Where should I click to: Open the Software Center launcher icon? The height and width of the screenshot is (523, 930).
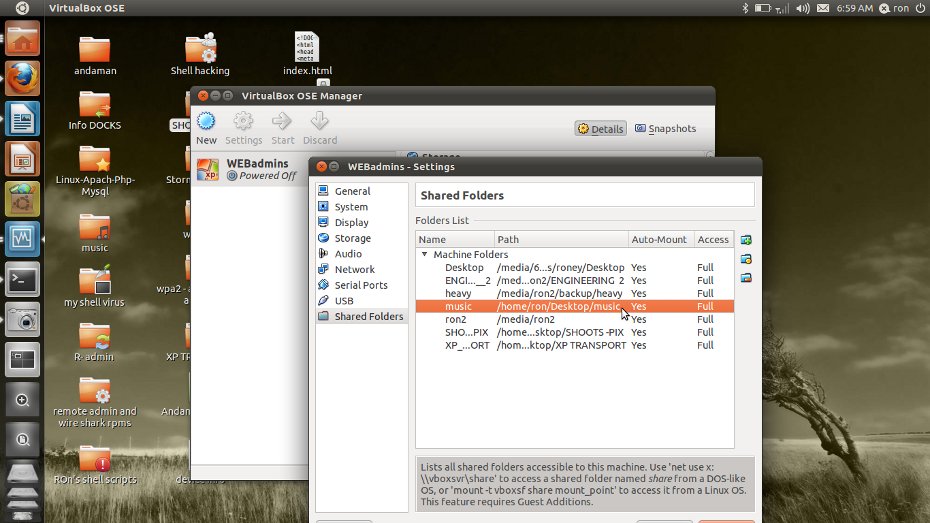(x=23, y=199)
